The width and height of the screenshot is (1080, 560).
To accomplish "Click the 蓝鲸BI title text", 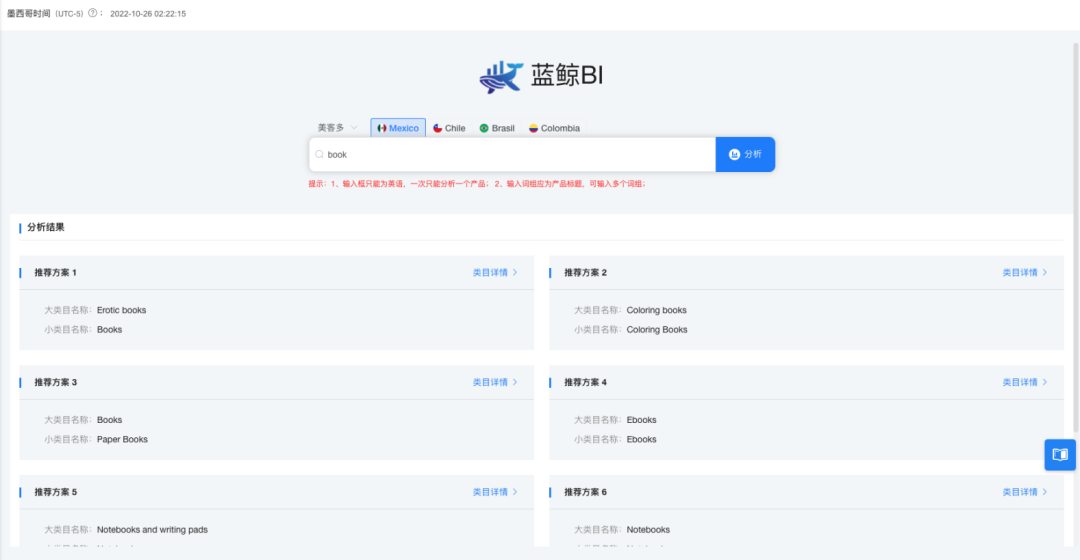I will [x=567, y=75].
